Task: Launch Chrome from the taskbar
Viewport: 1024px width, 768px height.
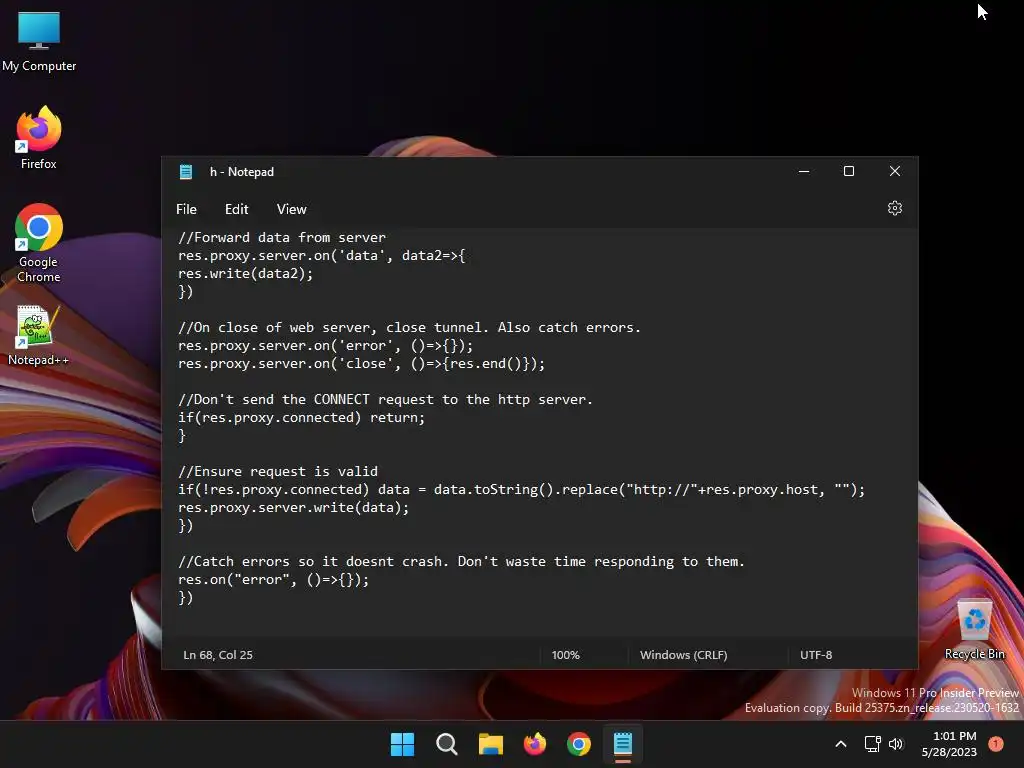Action: point(579,744)
